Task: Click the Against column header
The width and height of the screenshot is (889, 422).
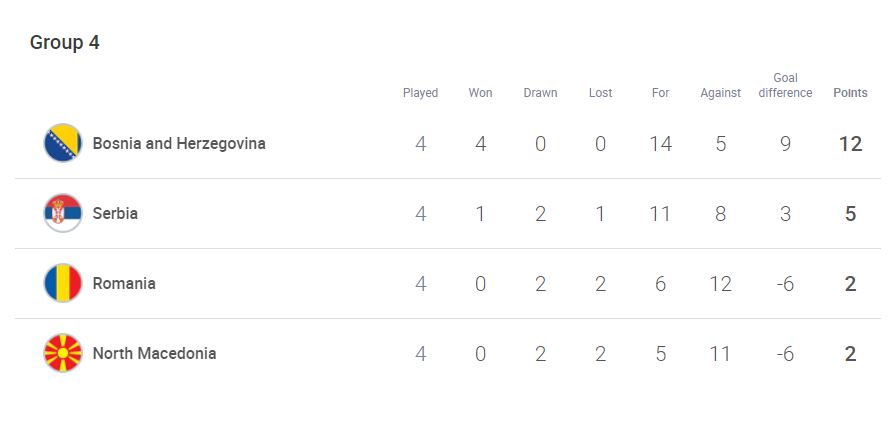Action: point(721,93)
